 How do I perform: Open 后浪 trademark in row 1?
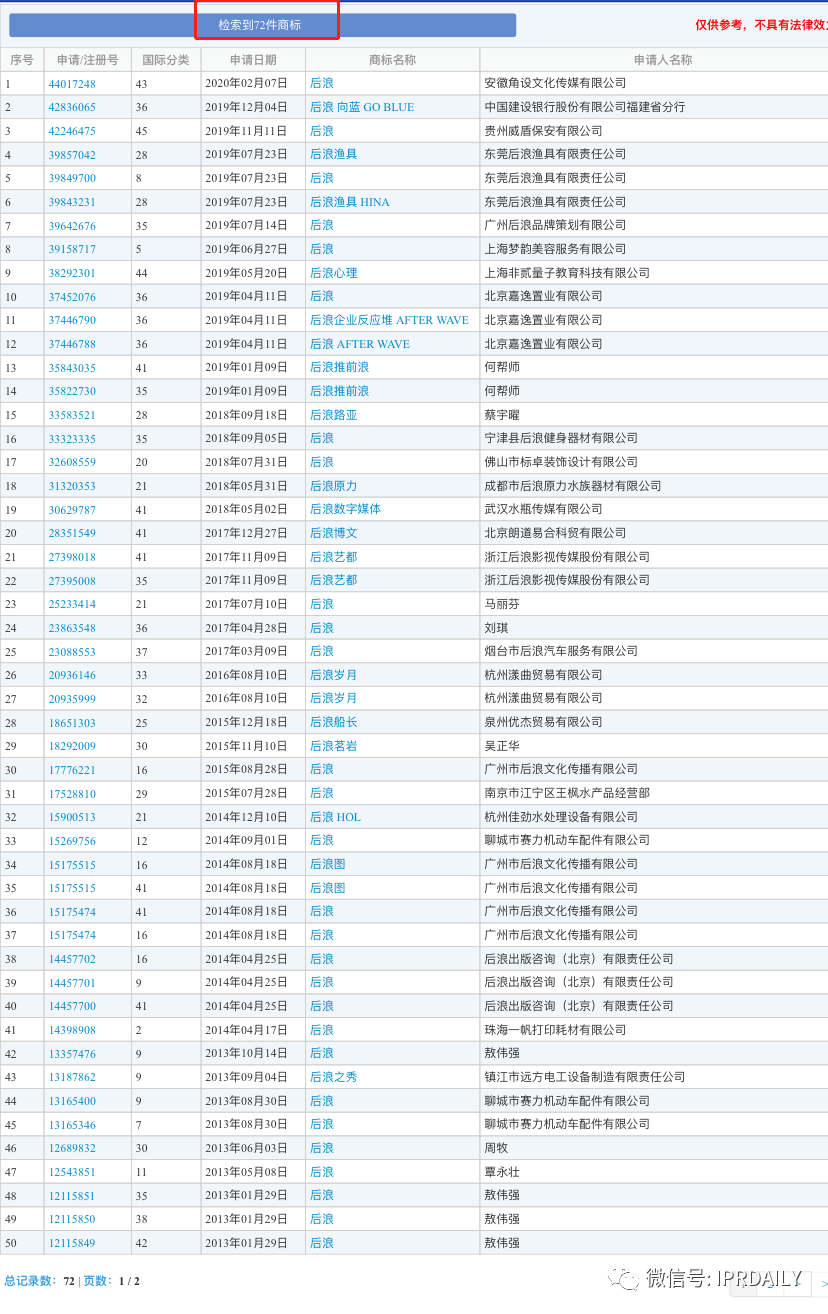pyautogui.click(x=321, y=84)
